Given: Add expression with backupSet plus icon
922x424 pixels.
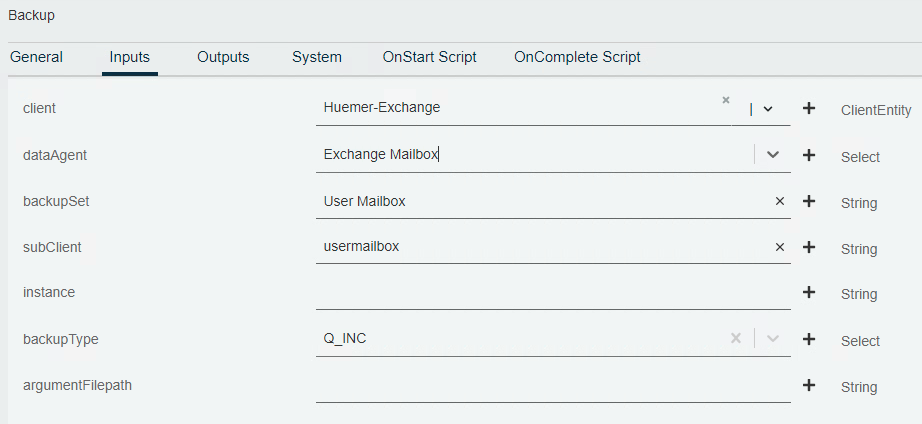Looking at the screenshot, I should [x=809, y=201].
